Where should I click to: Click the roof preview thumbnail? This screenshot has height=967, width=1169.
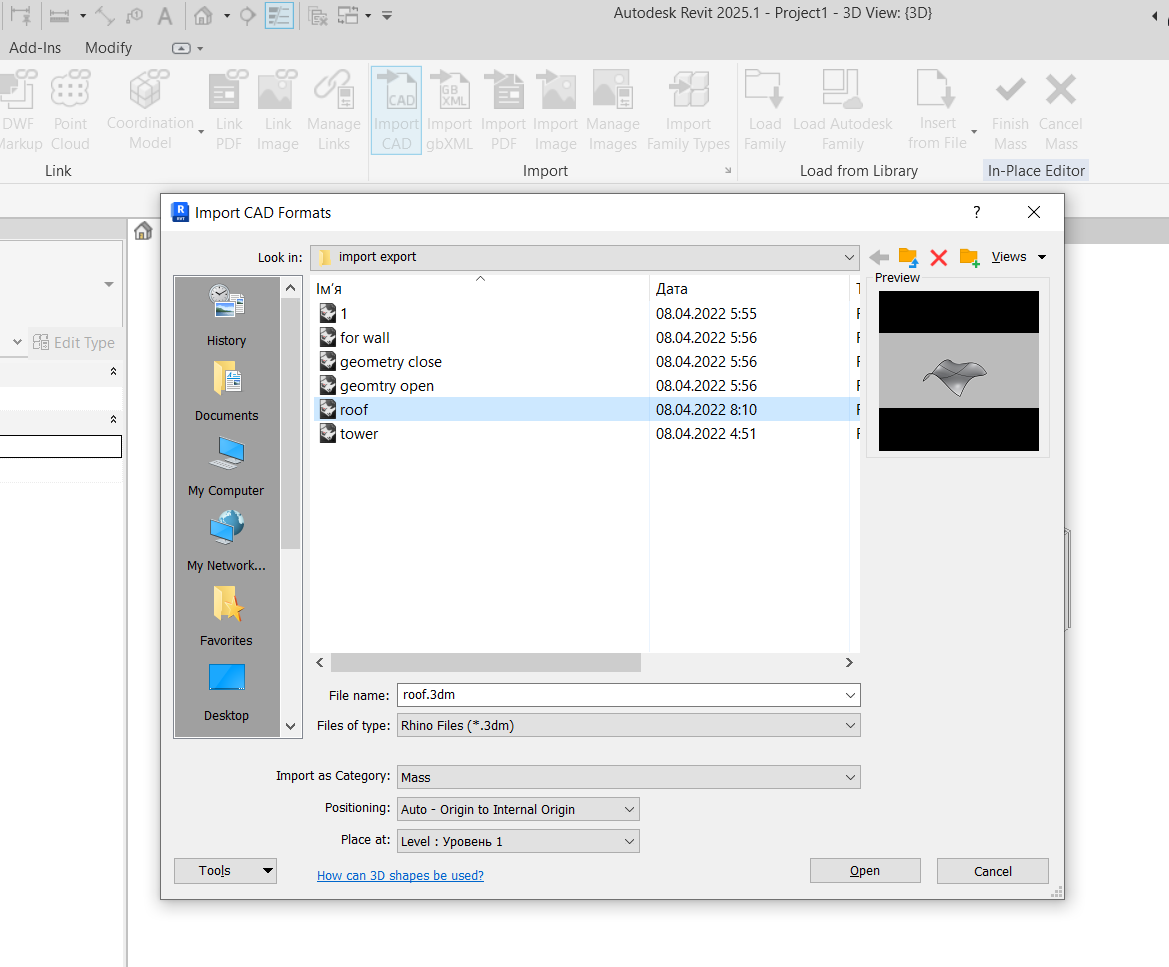coord(958,371)
